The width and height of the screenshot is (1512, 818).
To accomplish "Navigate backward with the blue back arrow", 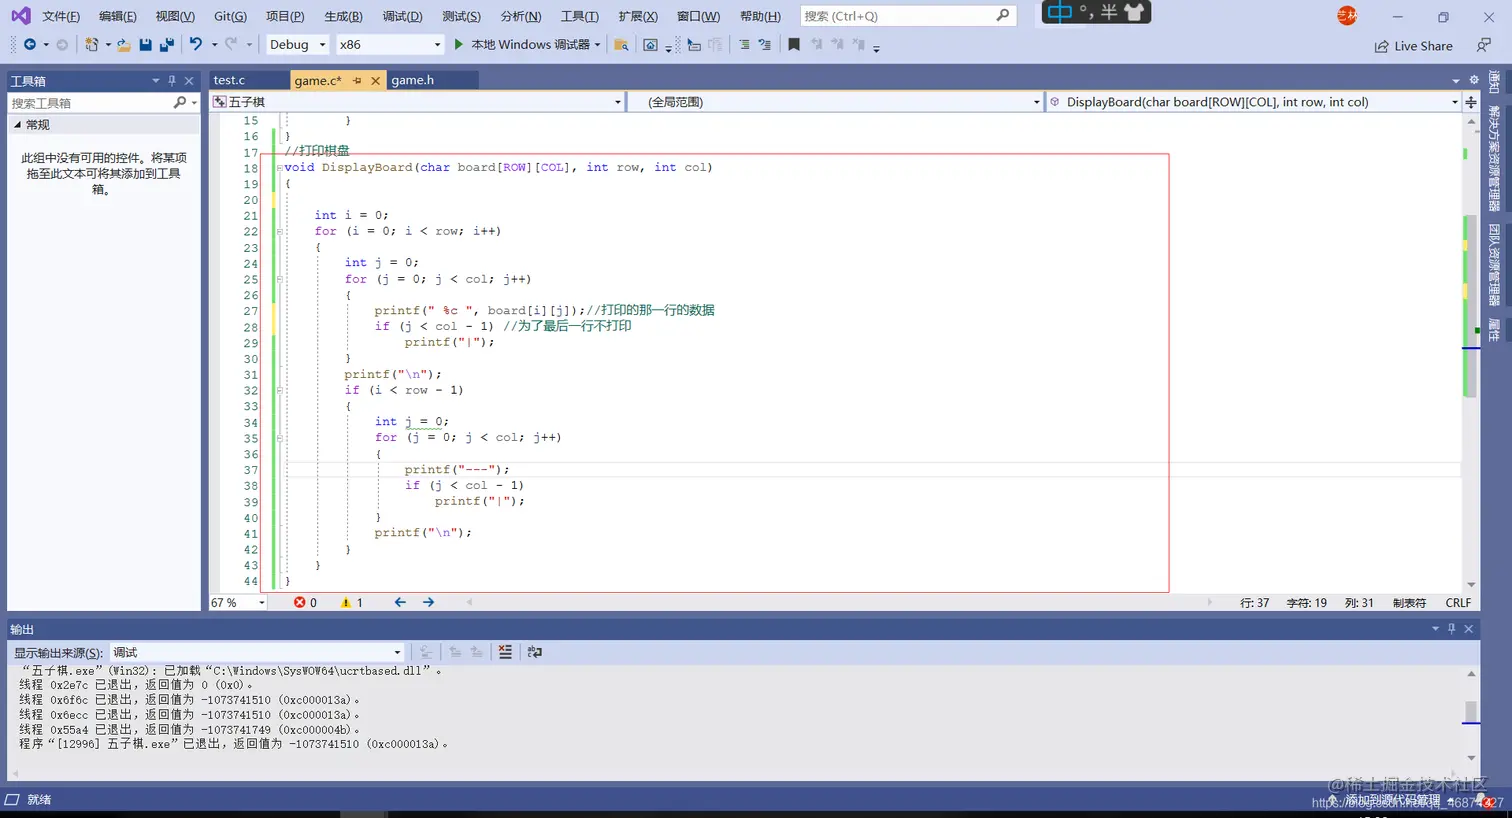I will (x=400, y=602).
